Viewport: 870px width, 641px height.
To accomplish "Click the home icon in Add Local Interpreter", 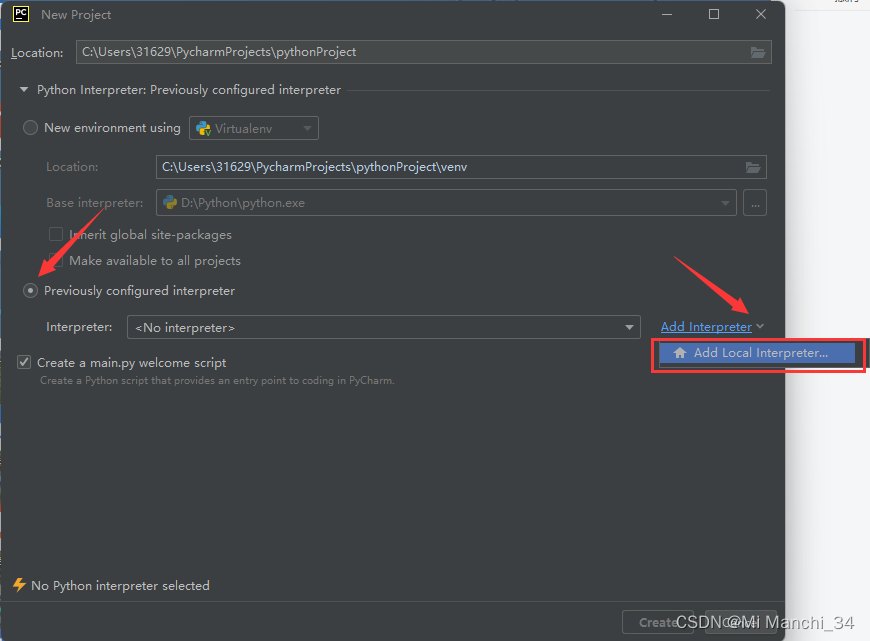I will 680,353.
